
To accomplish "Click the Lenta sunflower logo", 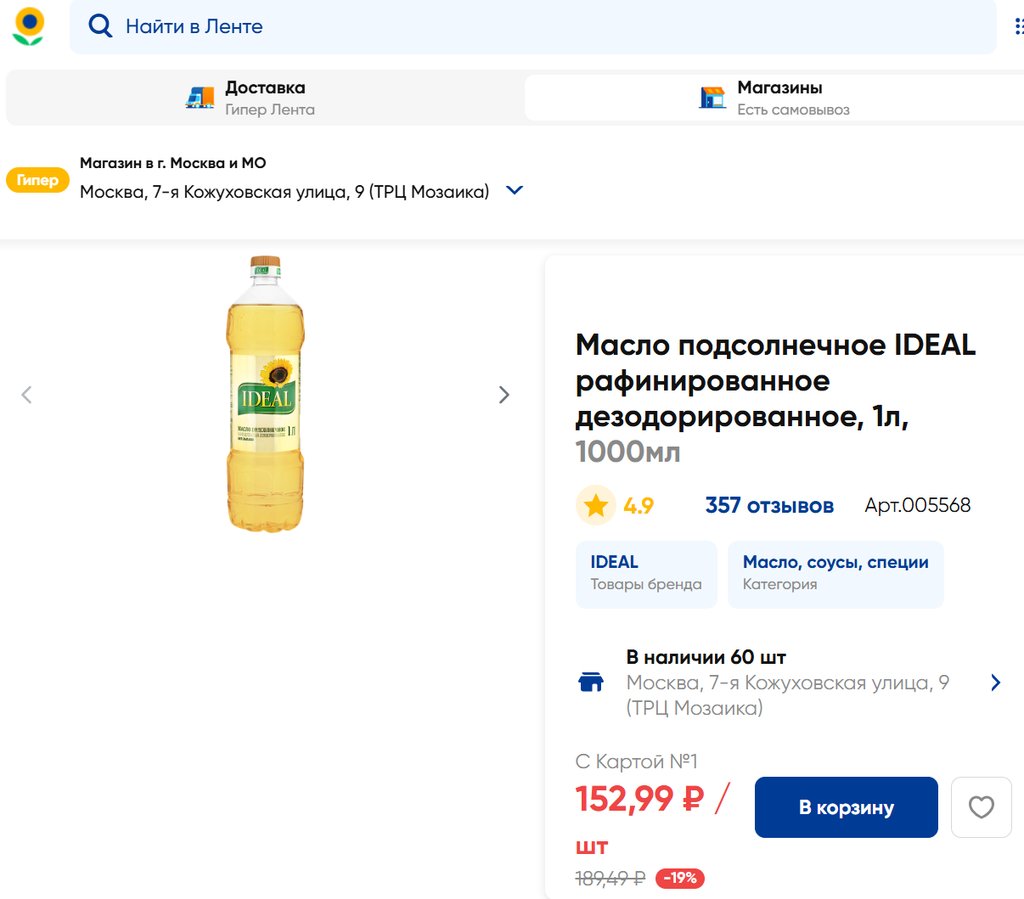I will (x=29, y=26).
